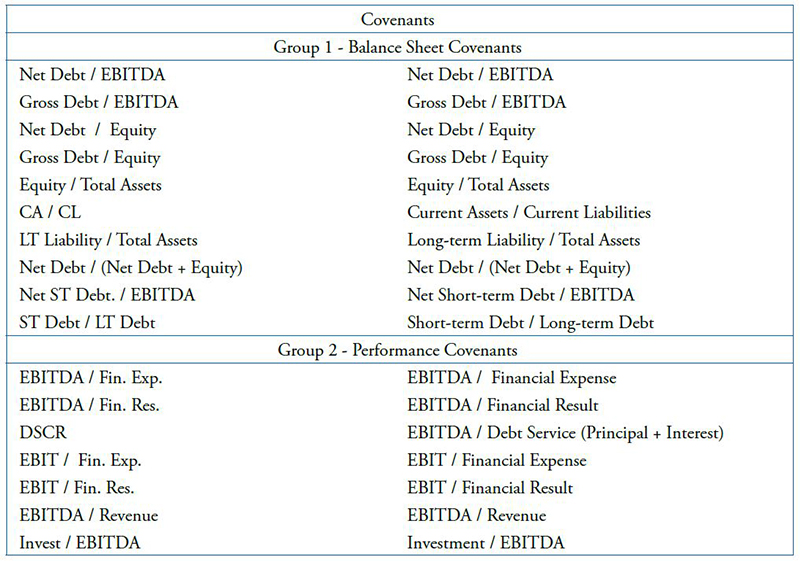Click the "EBIT / Fin. Exp." cell
800x561 pixels.
80,461
